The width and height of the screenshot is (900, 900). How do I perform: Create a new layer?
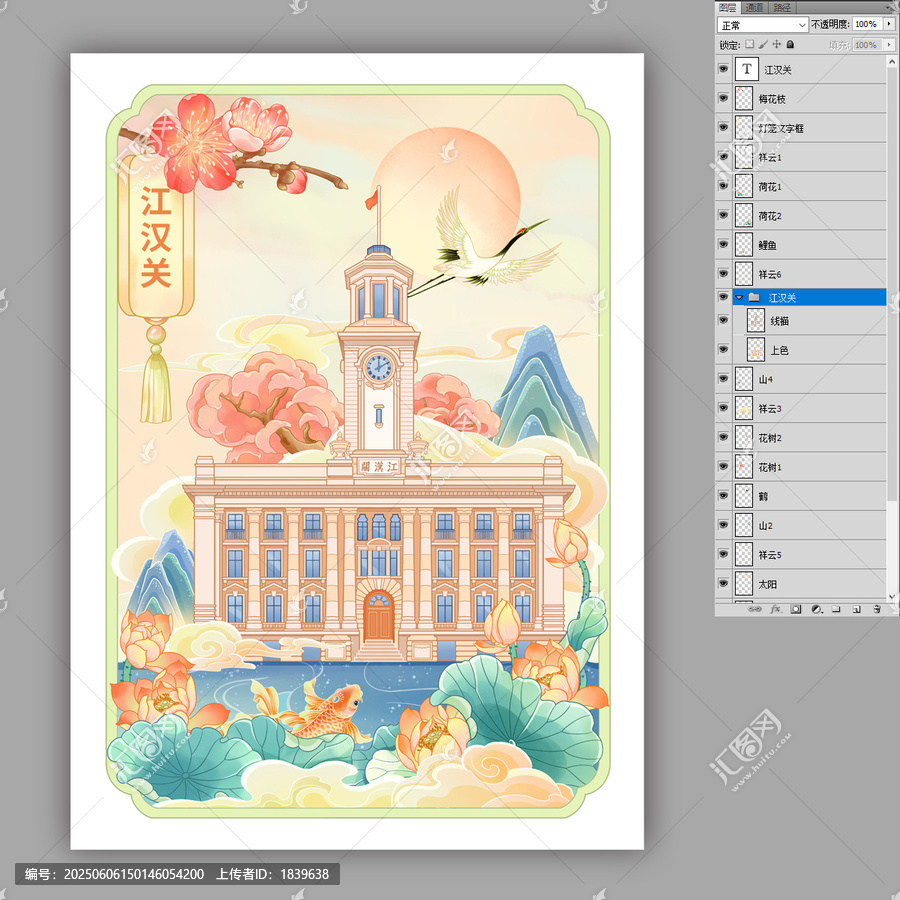coord(856,609)
